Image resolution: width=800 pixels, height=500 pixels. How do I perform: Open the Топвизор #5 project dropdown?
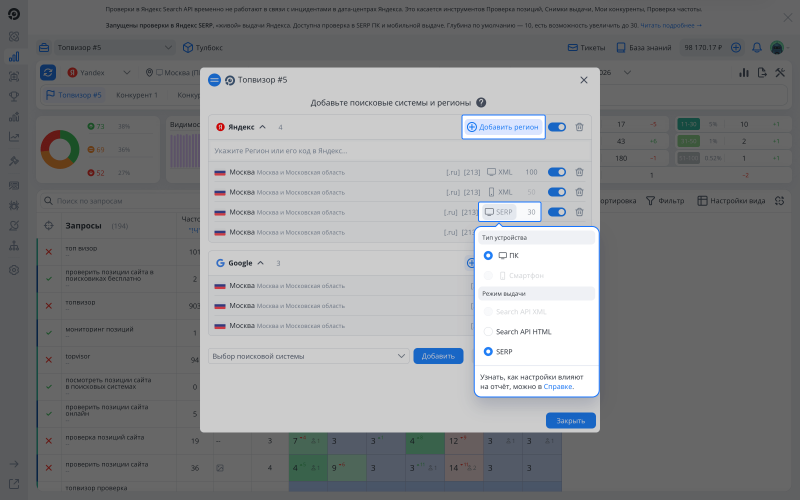point(114,47)
